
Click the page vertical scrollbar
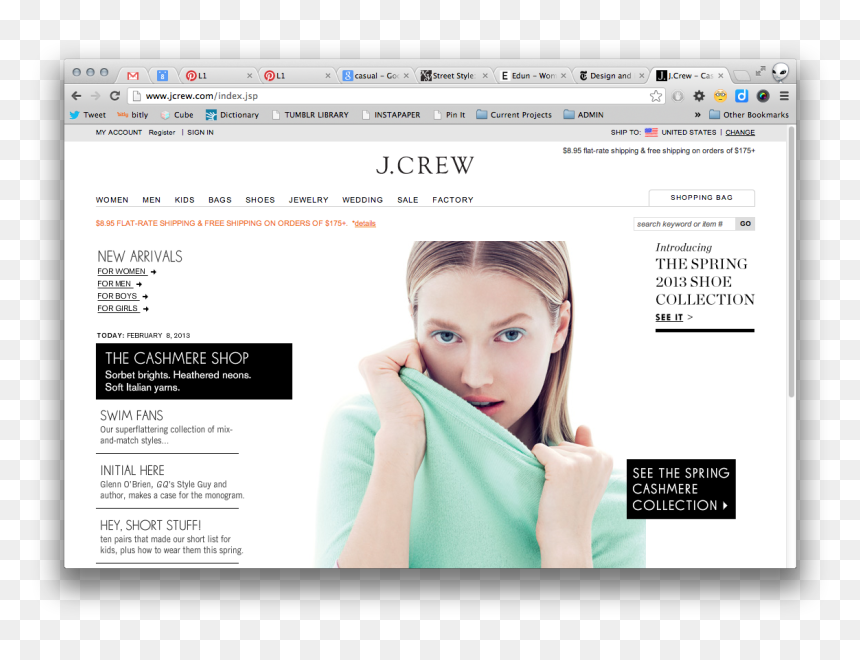tap(791, 262)
